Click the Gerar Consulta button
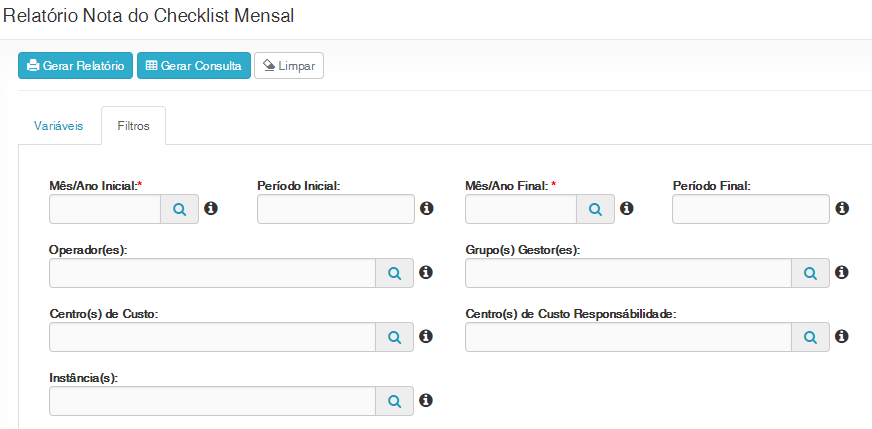The width and height of the screenshot is (872, 429). point(194,66)
